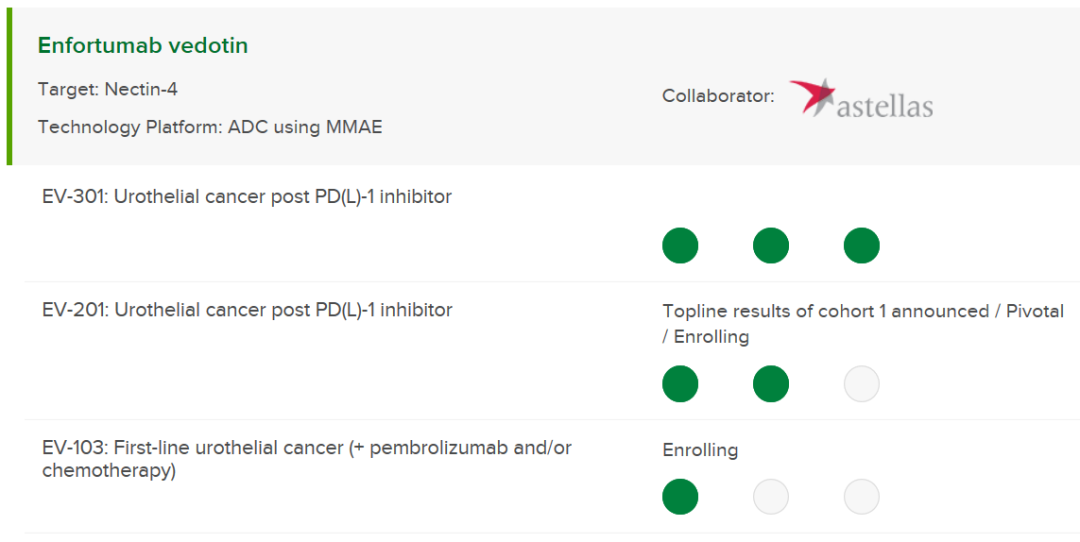Select EV-103 first-line urothelial cancer row
This screenshot has height=542, width=1080.
[552, 476]
